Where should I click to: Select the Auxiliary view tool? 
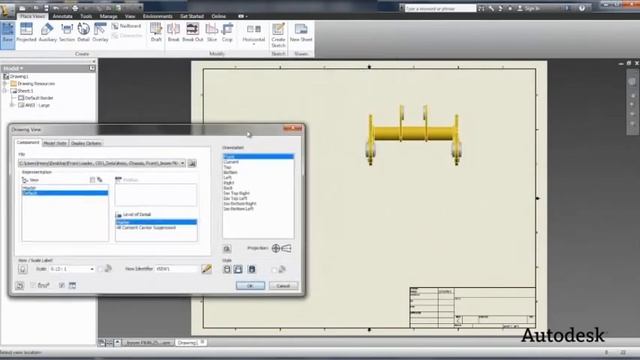click(47, 33)
